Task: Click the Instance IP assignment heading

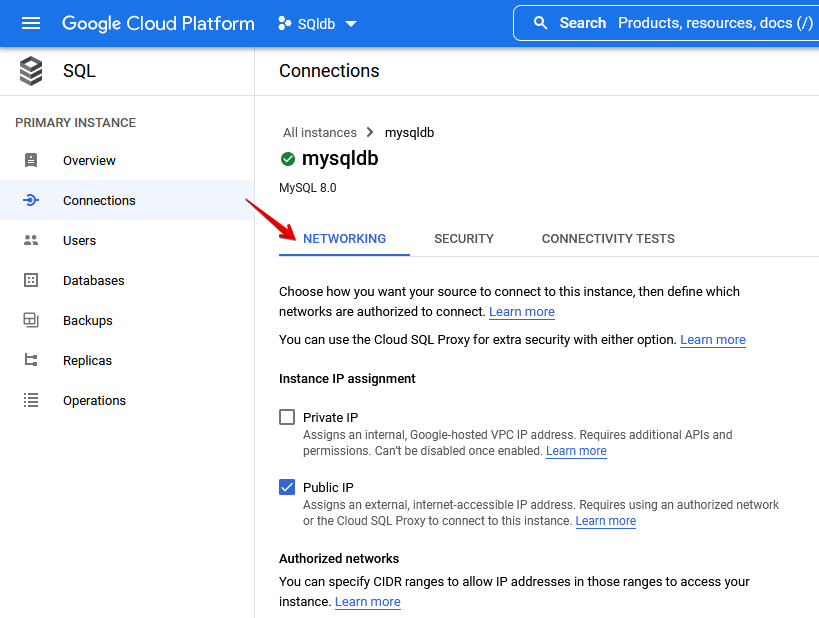Action: (x=347, y=379)
